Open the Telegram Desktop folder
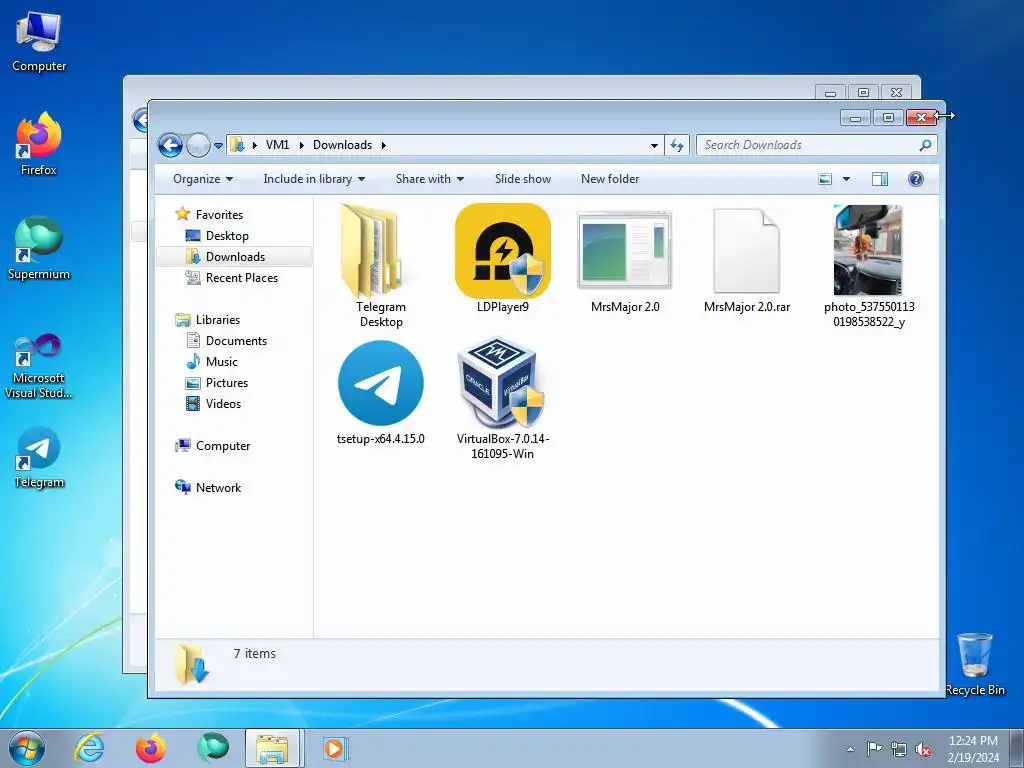 (381, 265)
